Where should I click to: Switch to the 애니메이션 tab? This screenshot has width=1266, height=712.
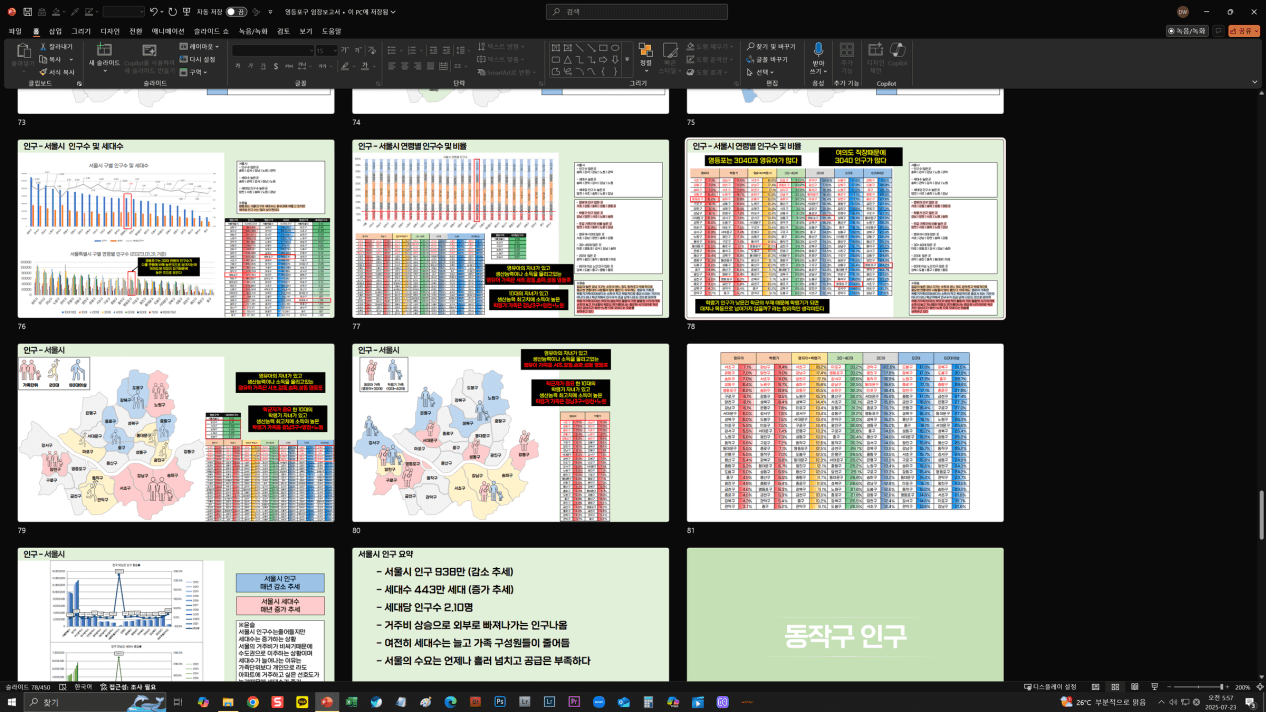[168, 31]
